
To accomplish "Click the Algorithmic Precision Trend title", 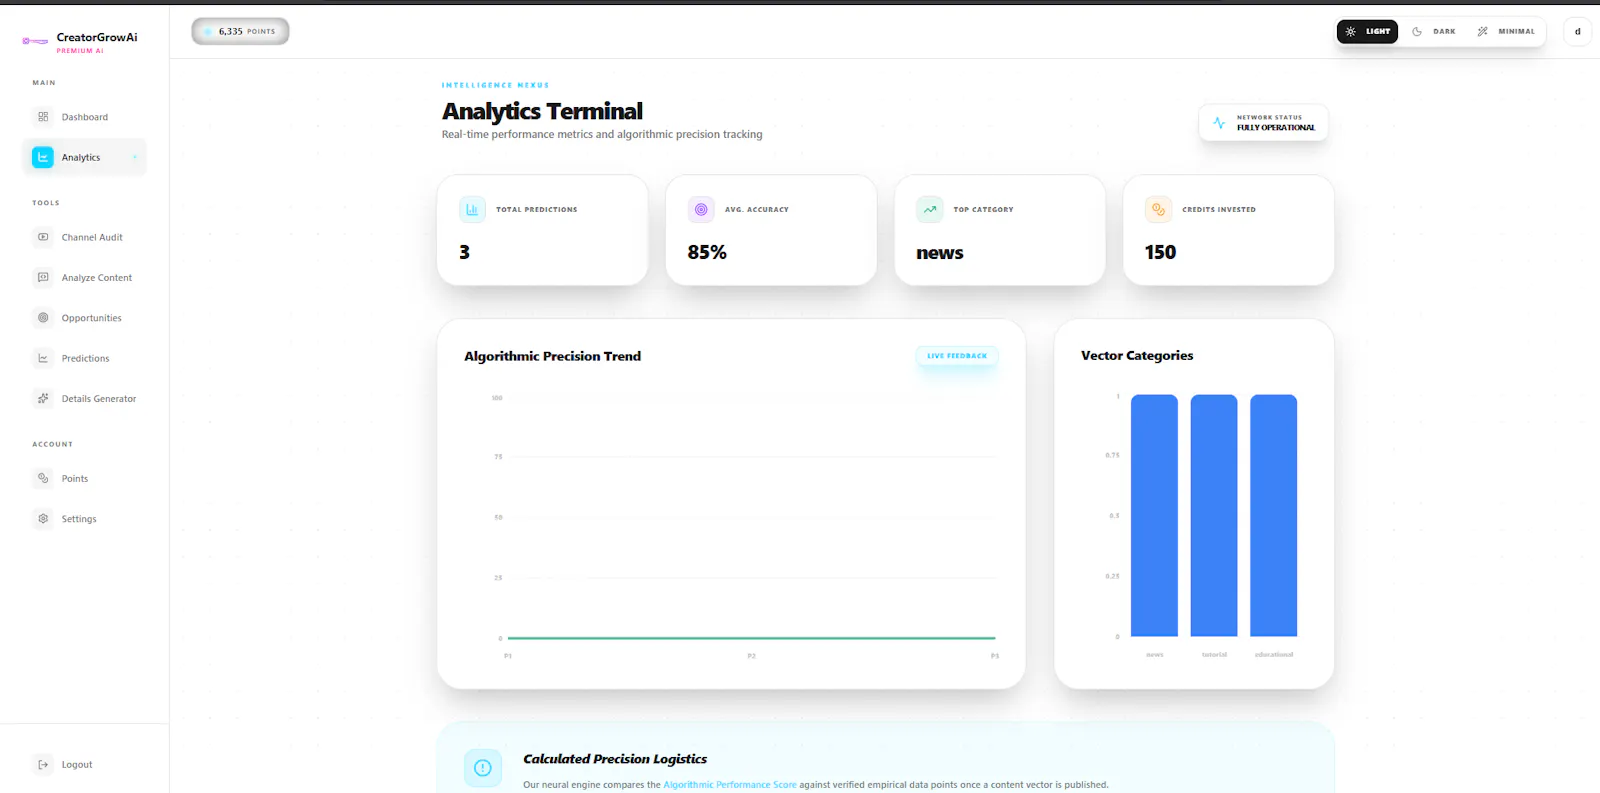I will 552,356.
